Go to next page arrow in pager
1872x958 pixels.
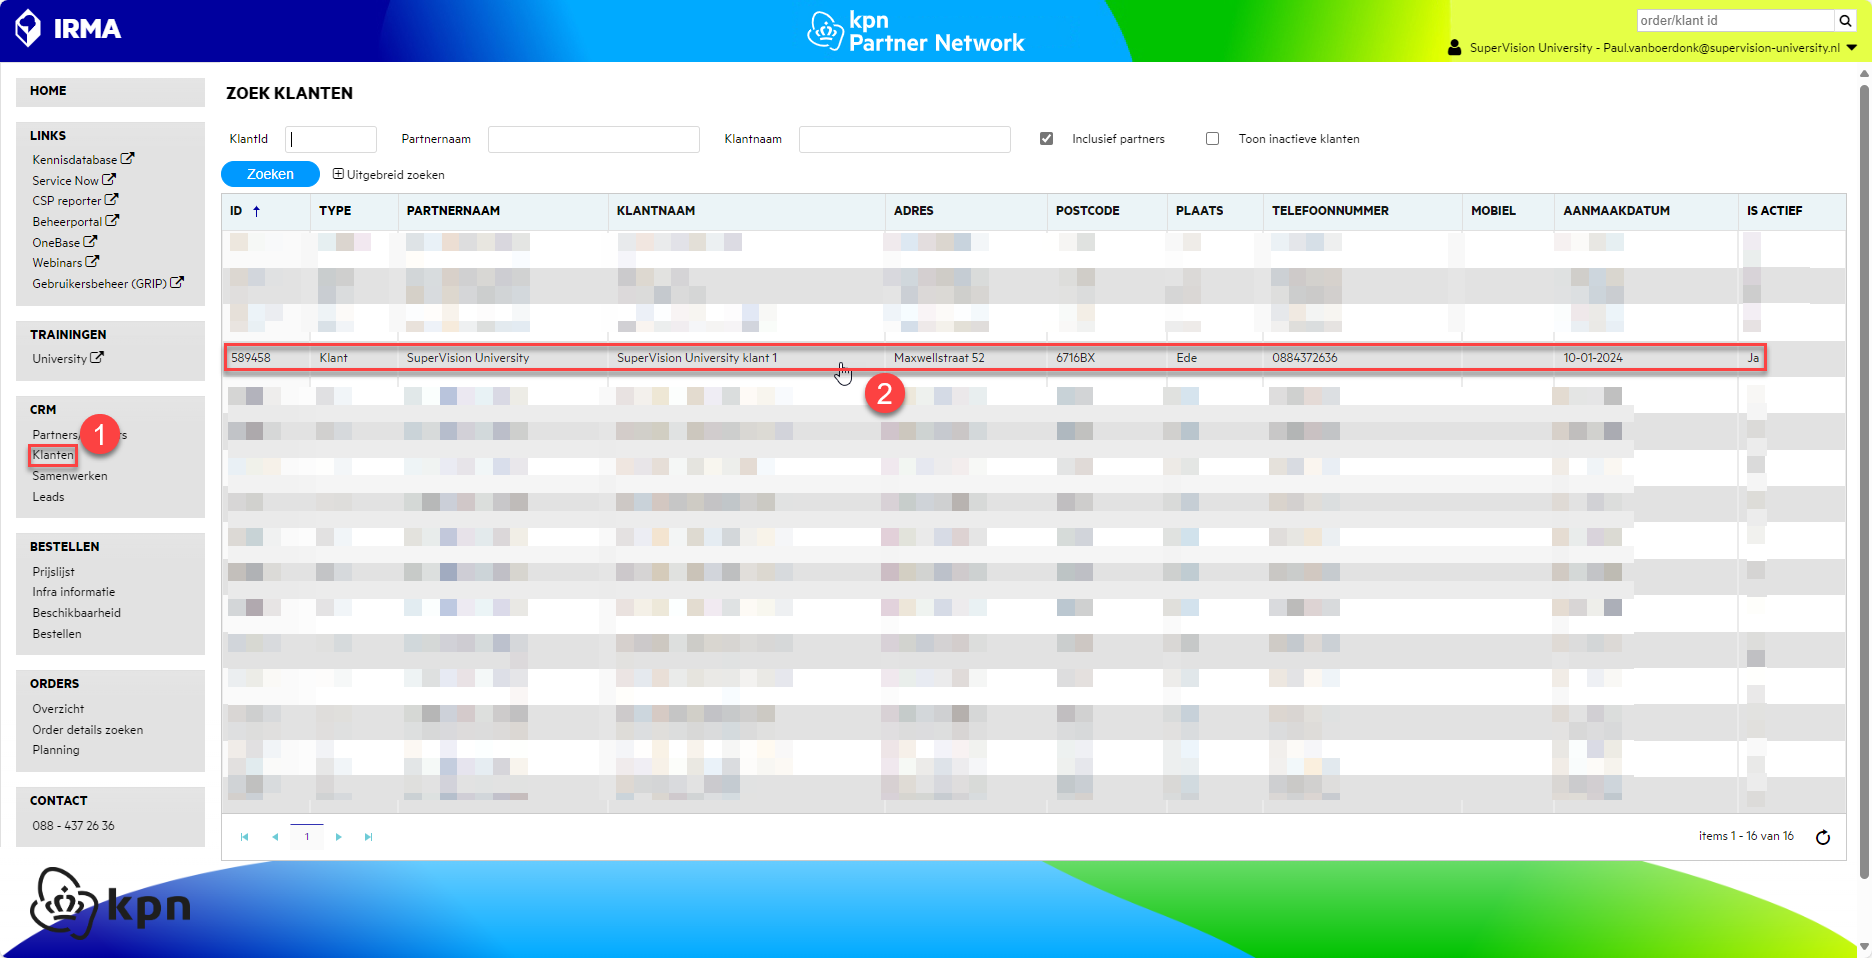point(339,837)
